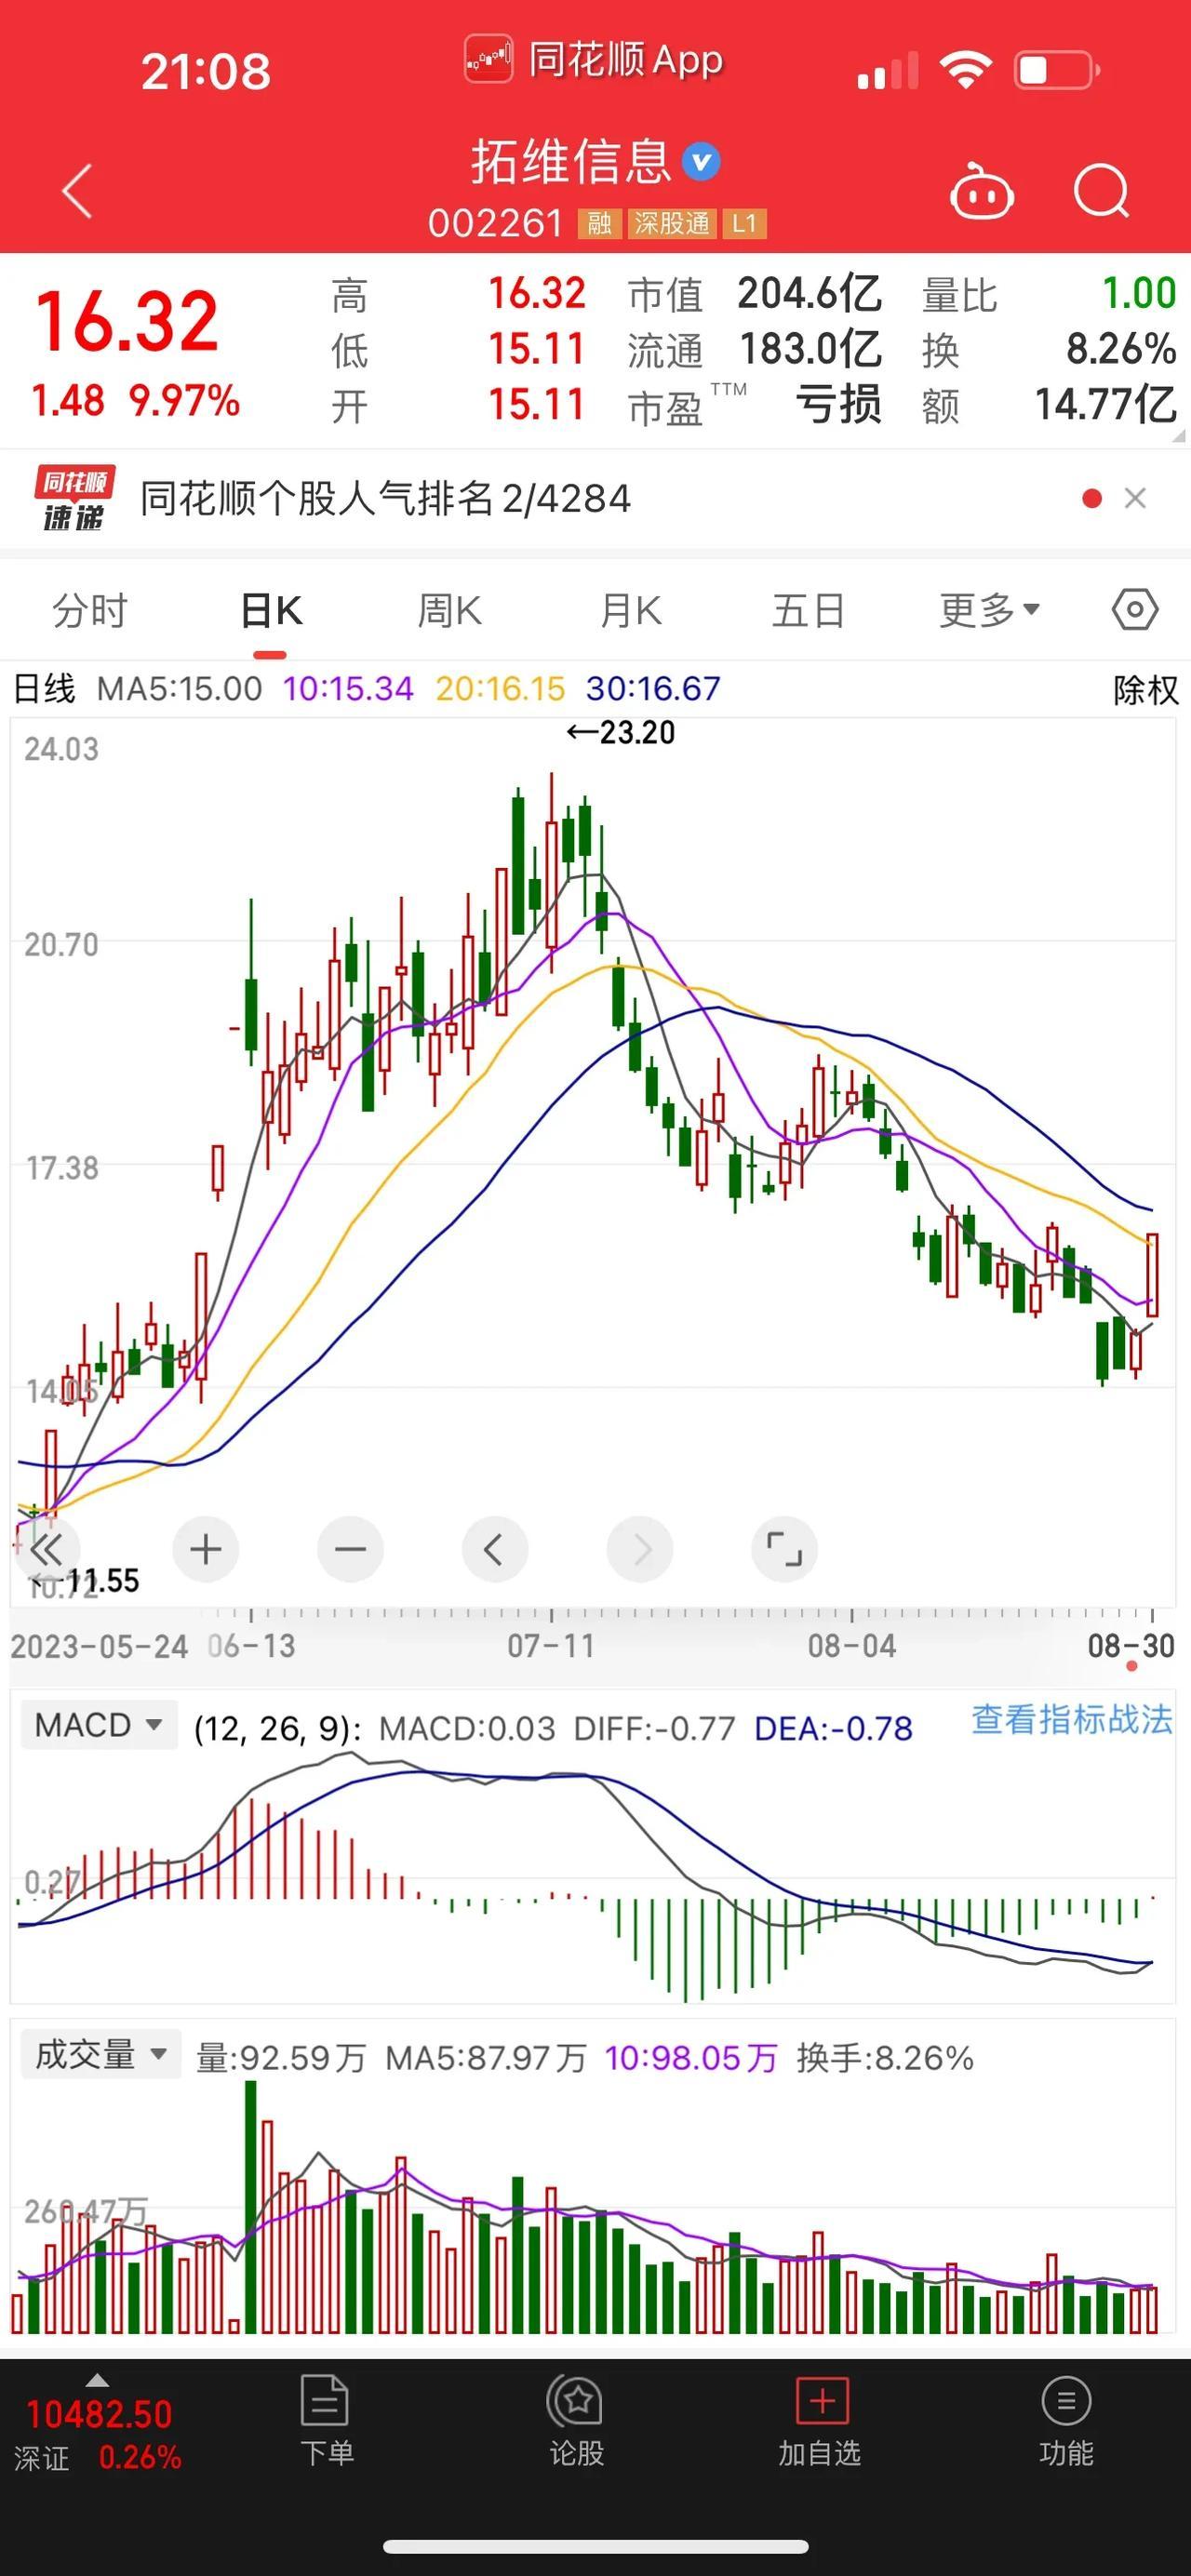Image resolution: width=1191 pixels, height=2576 pixels.
Task: Tap the 08-30 date marker
Action: click(x=1131, y=1645)
